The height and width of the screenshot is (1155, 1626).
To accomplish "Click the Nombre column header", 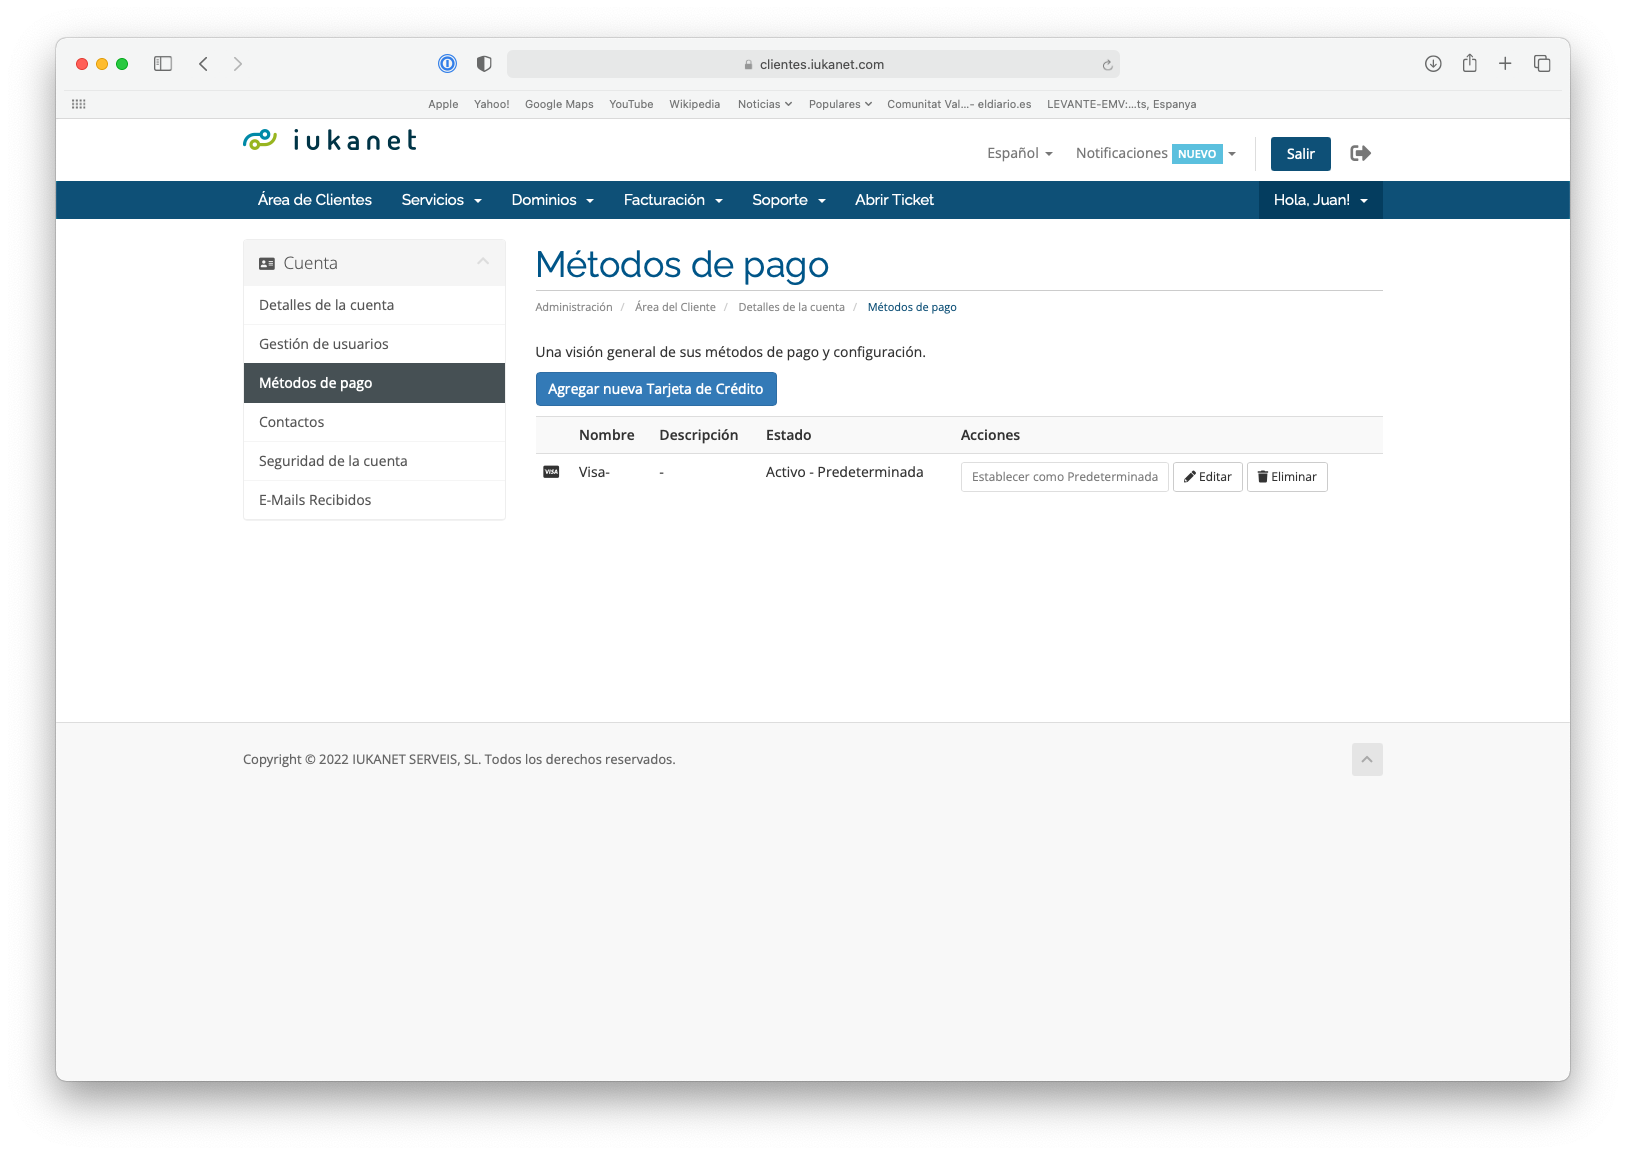I will [x=606, y=435].
